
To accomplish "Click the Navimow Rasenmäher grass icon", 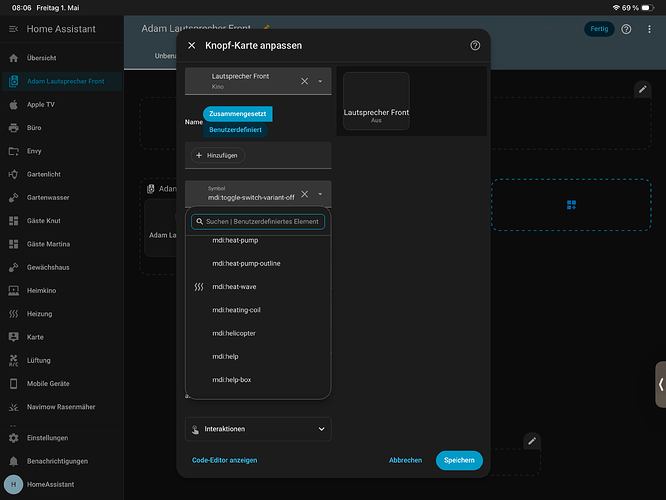I will tap(14, 407).
